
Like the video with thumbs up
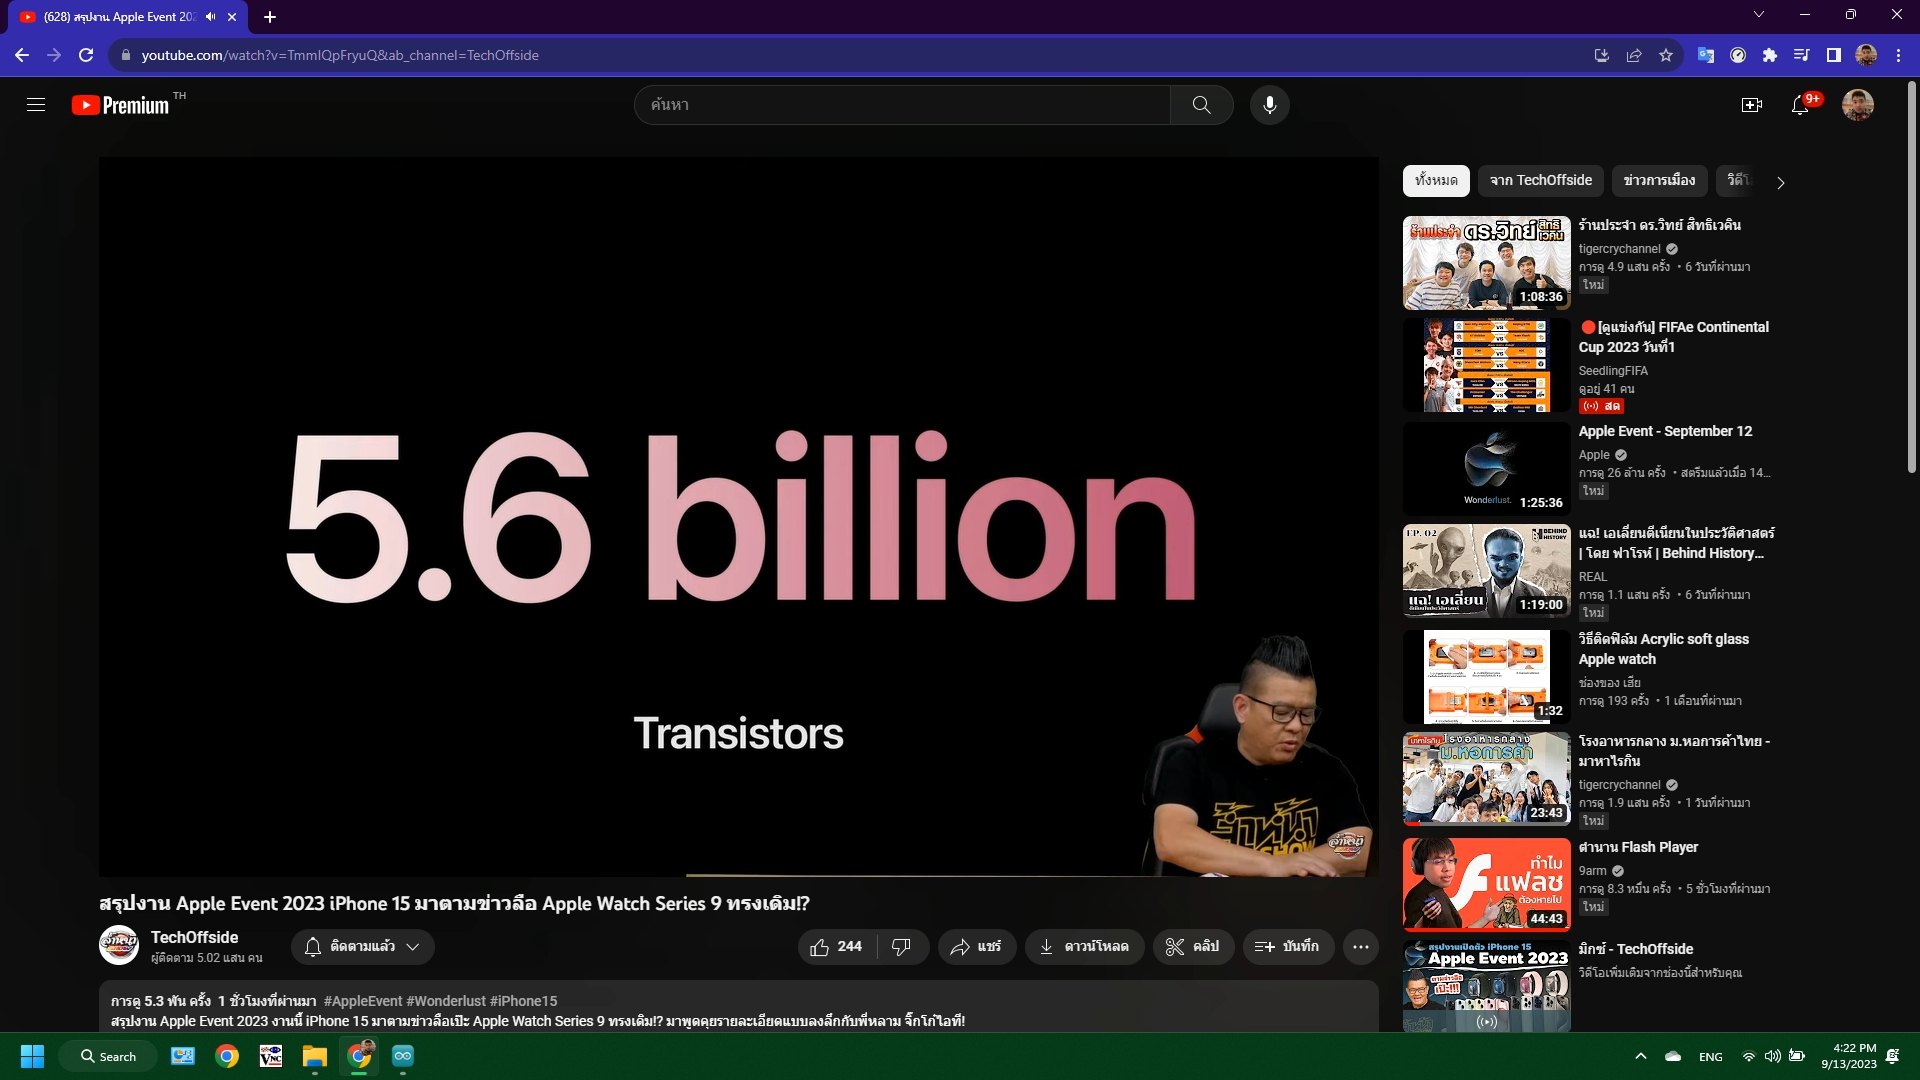838,947
